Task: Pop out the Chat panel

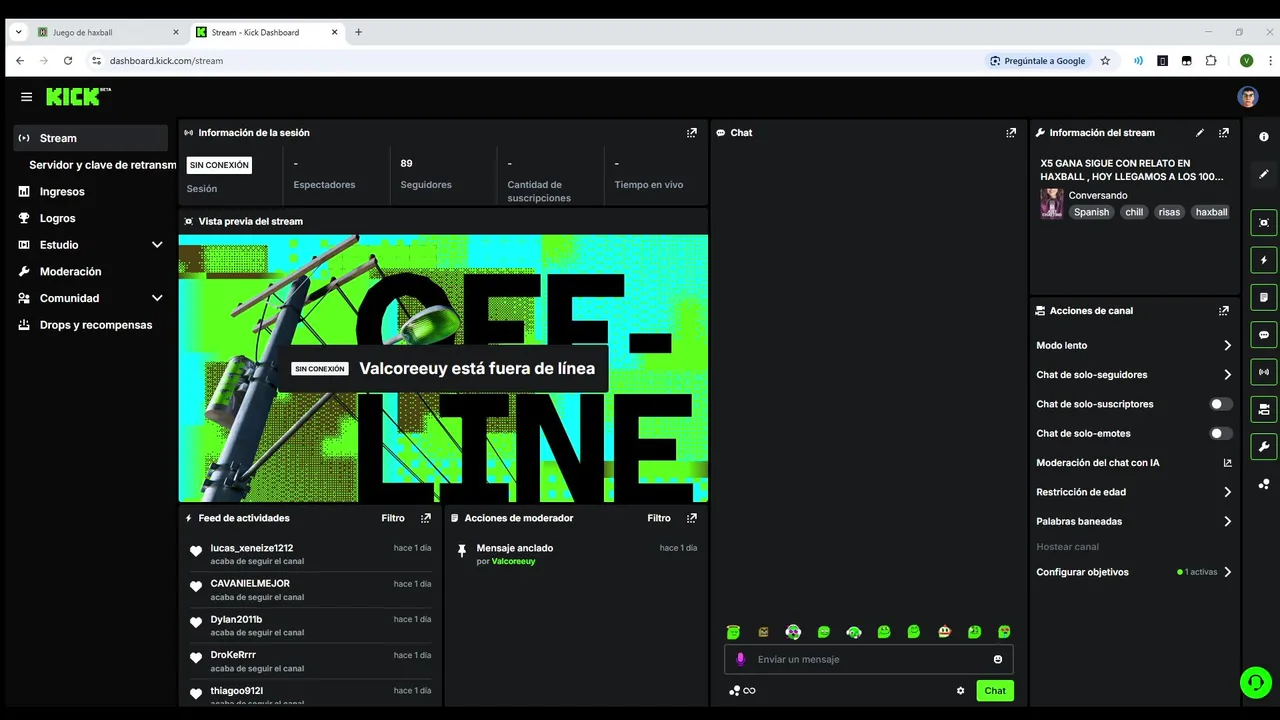Action: point(1011,132)
